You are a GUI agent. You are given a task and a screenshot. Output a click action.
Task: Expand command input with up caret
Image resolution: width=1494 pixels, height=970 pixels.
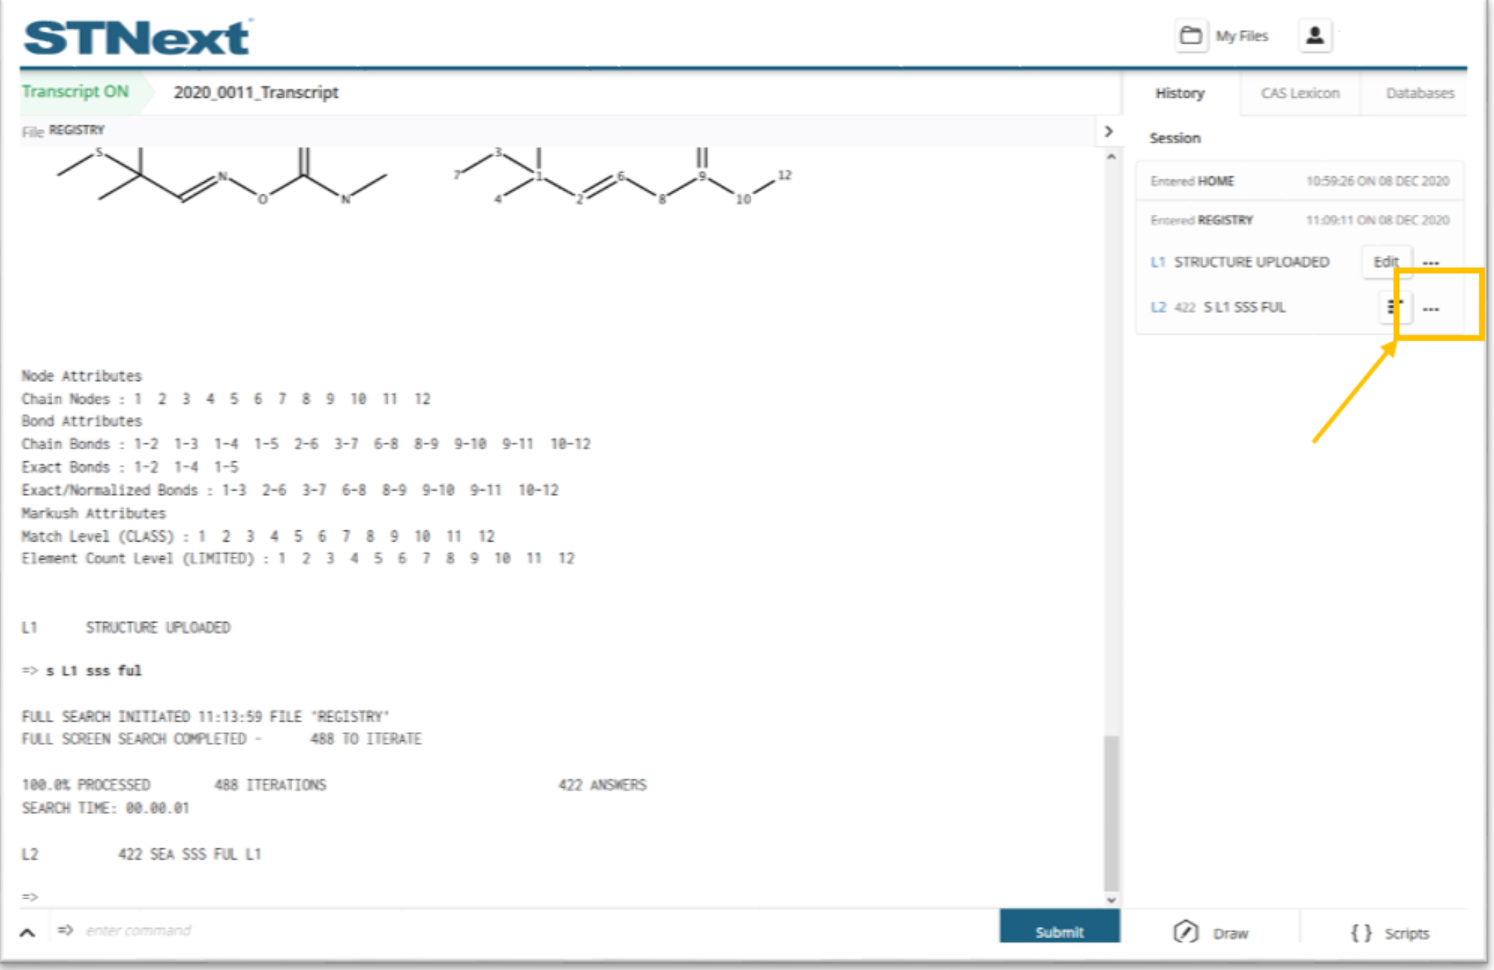click(28, 932)
